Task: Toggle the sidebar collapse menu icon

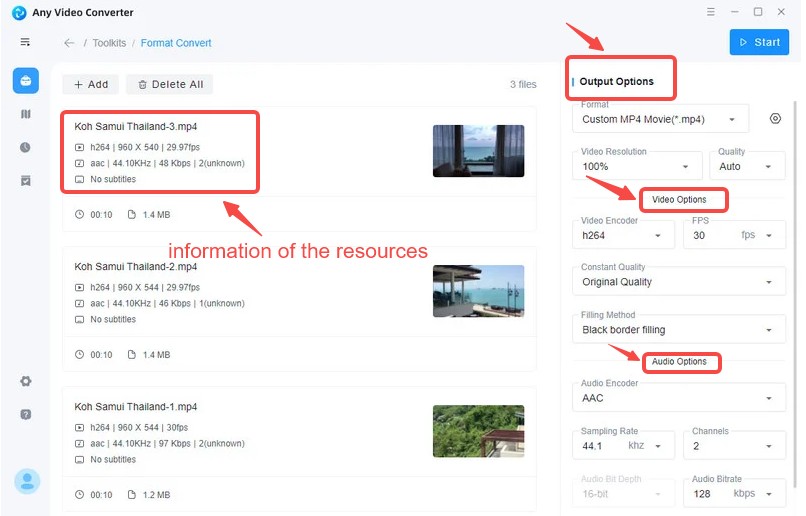Action: tap(25, 42)
